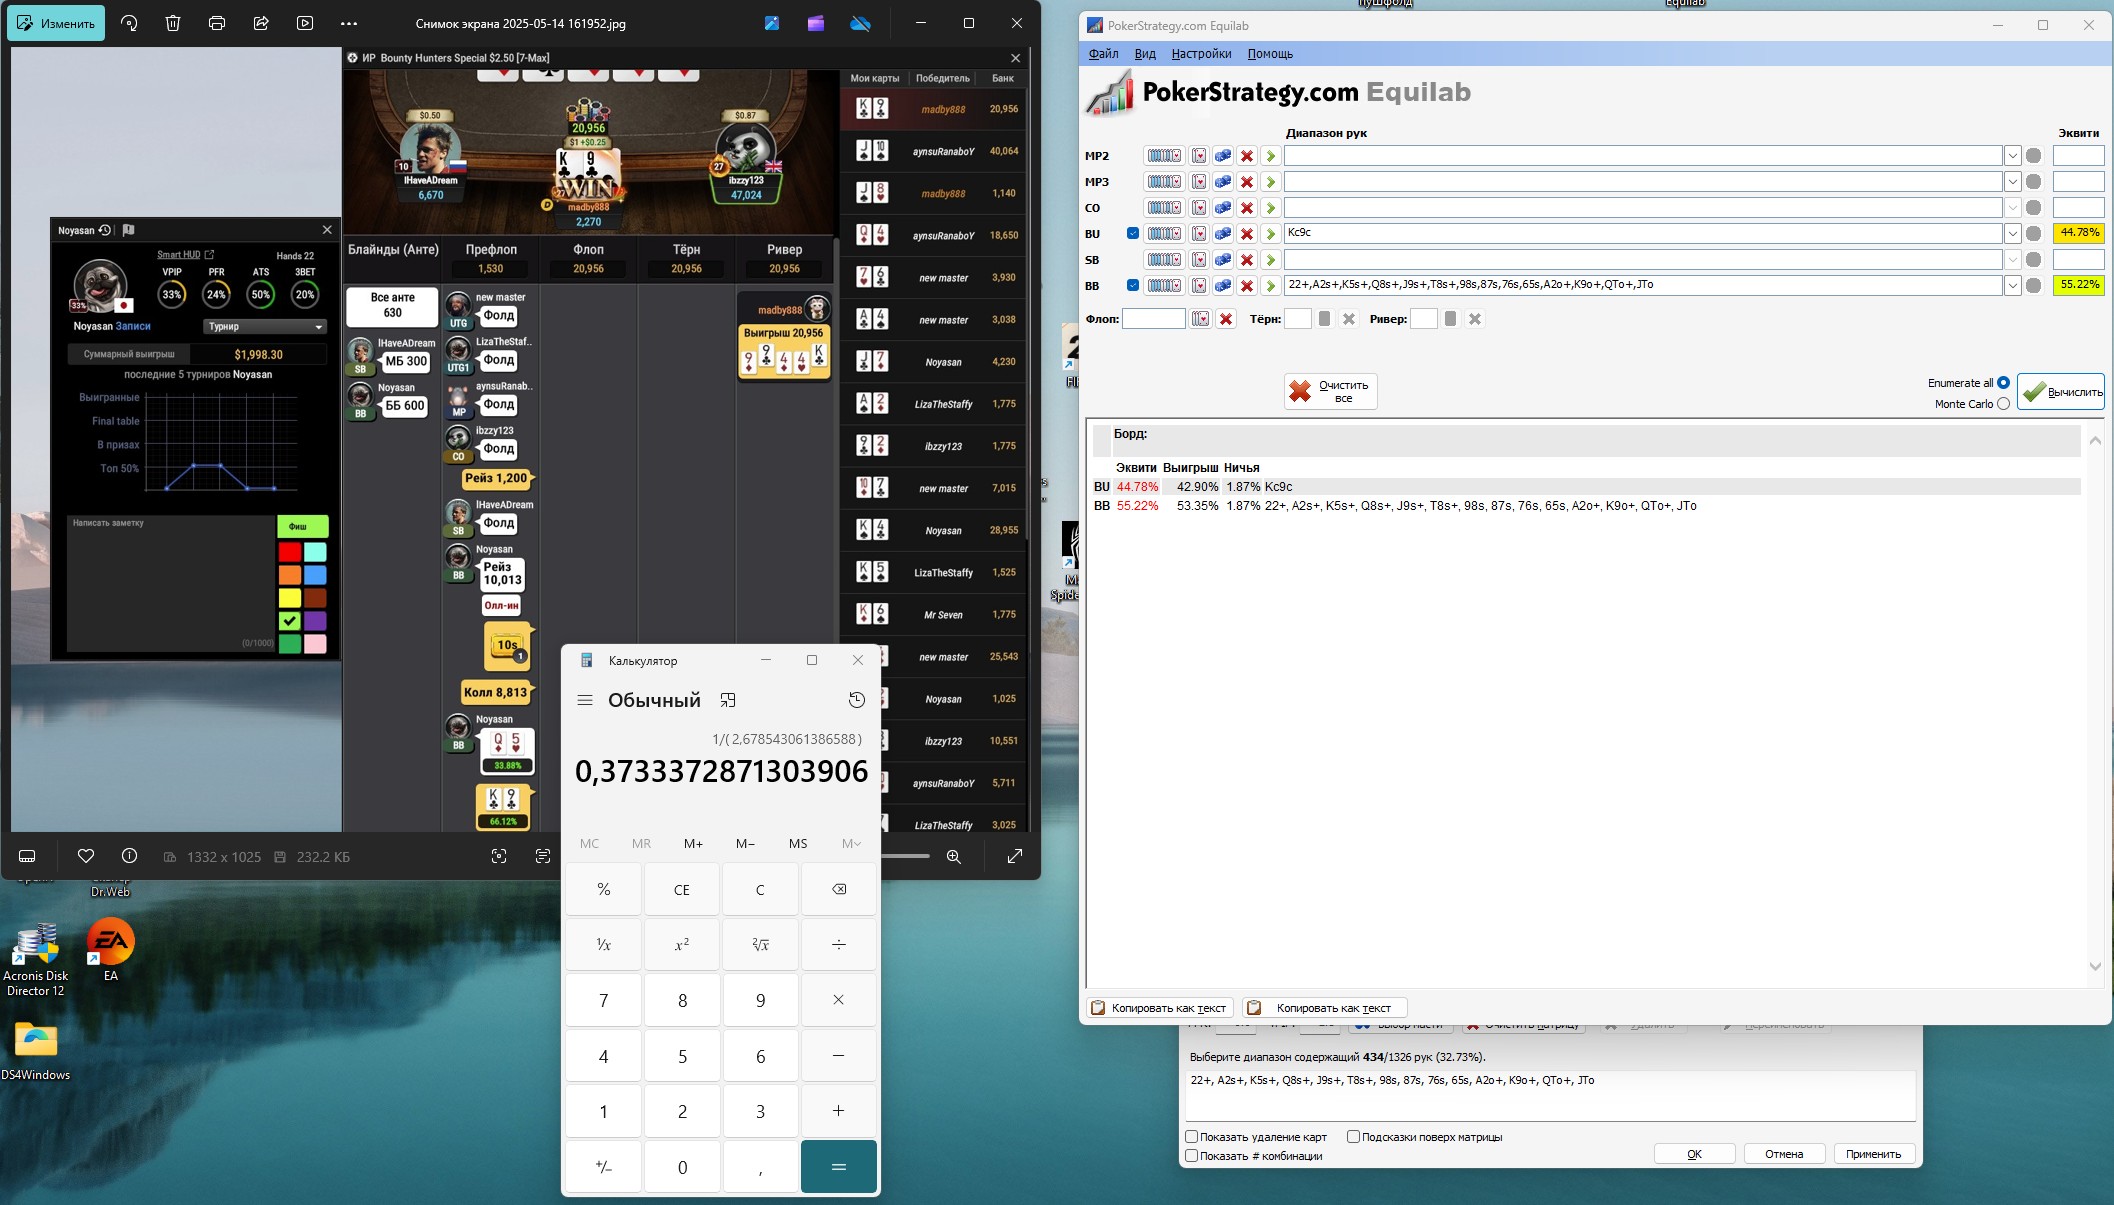Click the Флоп input field
This screenshot has height=1205, width=2114.
(1153, 319)
